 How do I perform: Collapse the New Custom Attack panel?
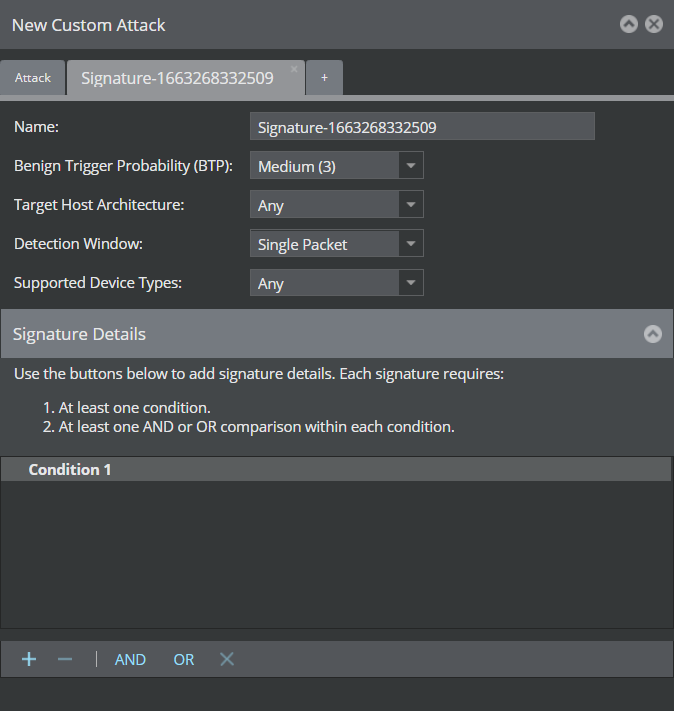coord(629,24)
